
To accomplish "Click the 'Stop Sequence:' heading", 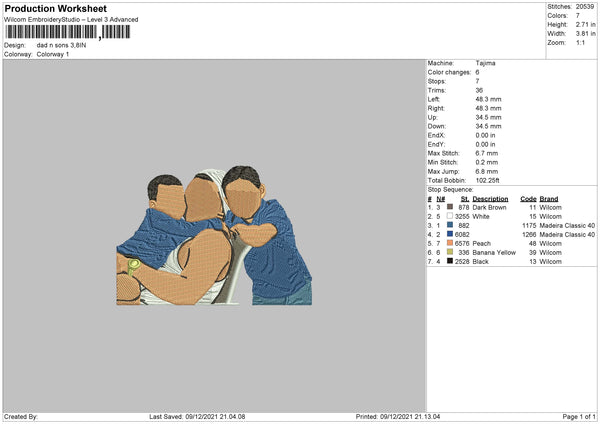I will [x=450, y=189].
